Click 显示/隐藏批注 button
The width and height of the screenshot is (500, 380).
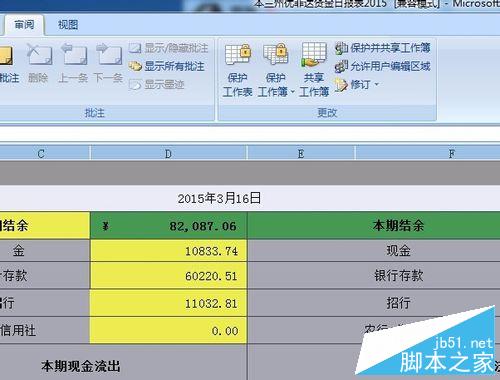click(x=168, y=48)
